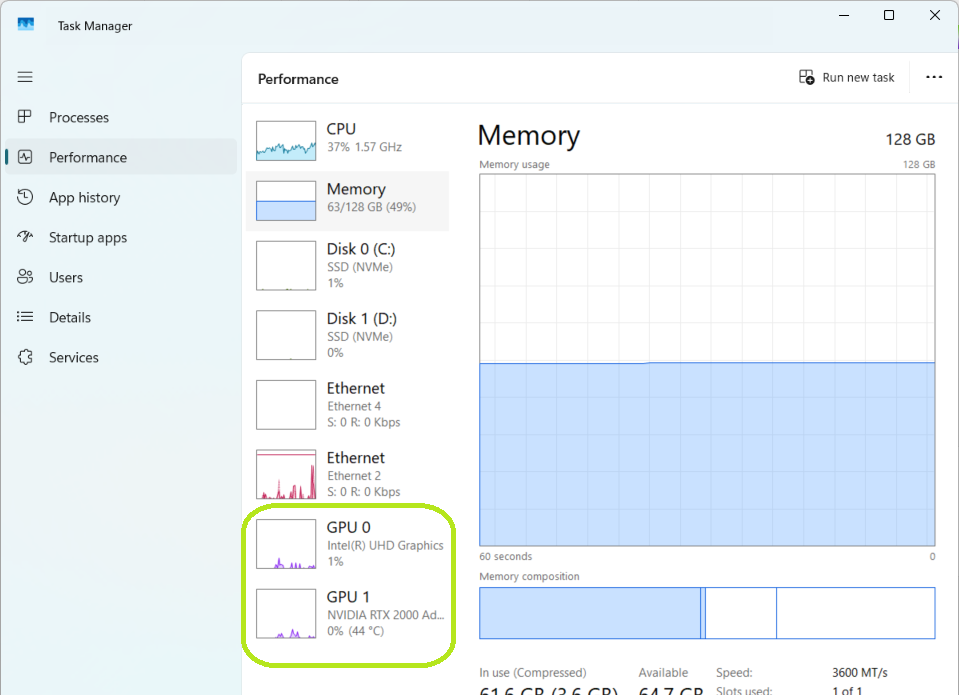Select the GPU 0 Intel UHD Graphics panel

(345, 544)
